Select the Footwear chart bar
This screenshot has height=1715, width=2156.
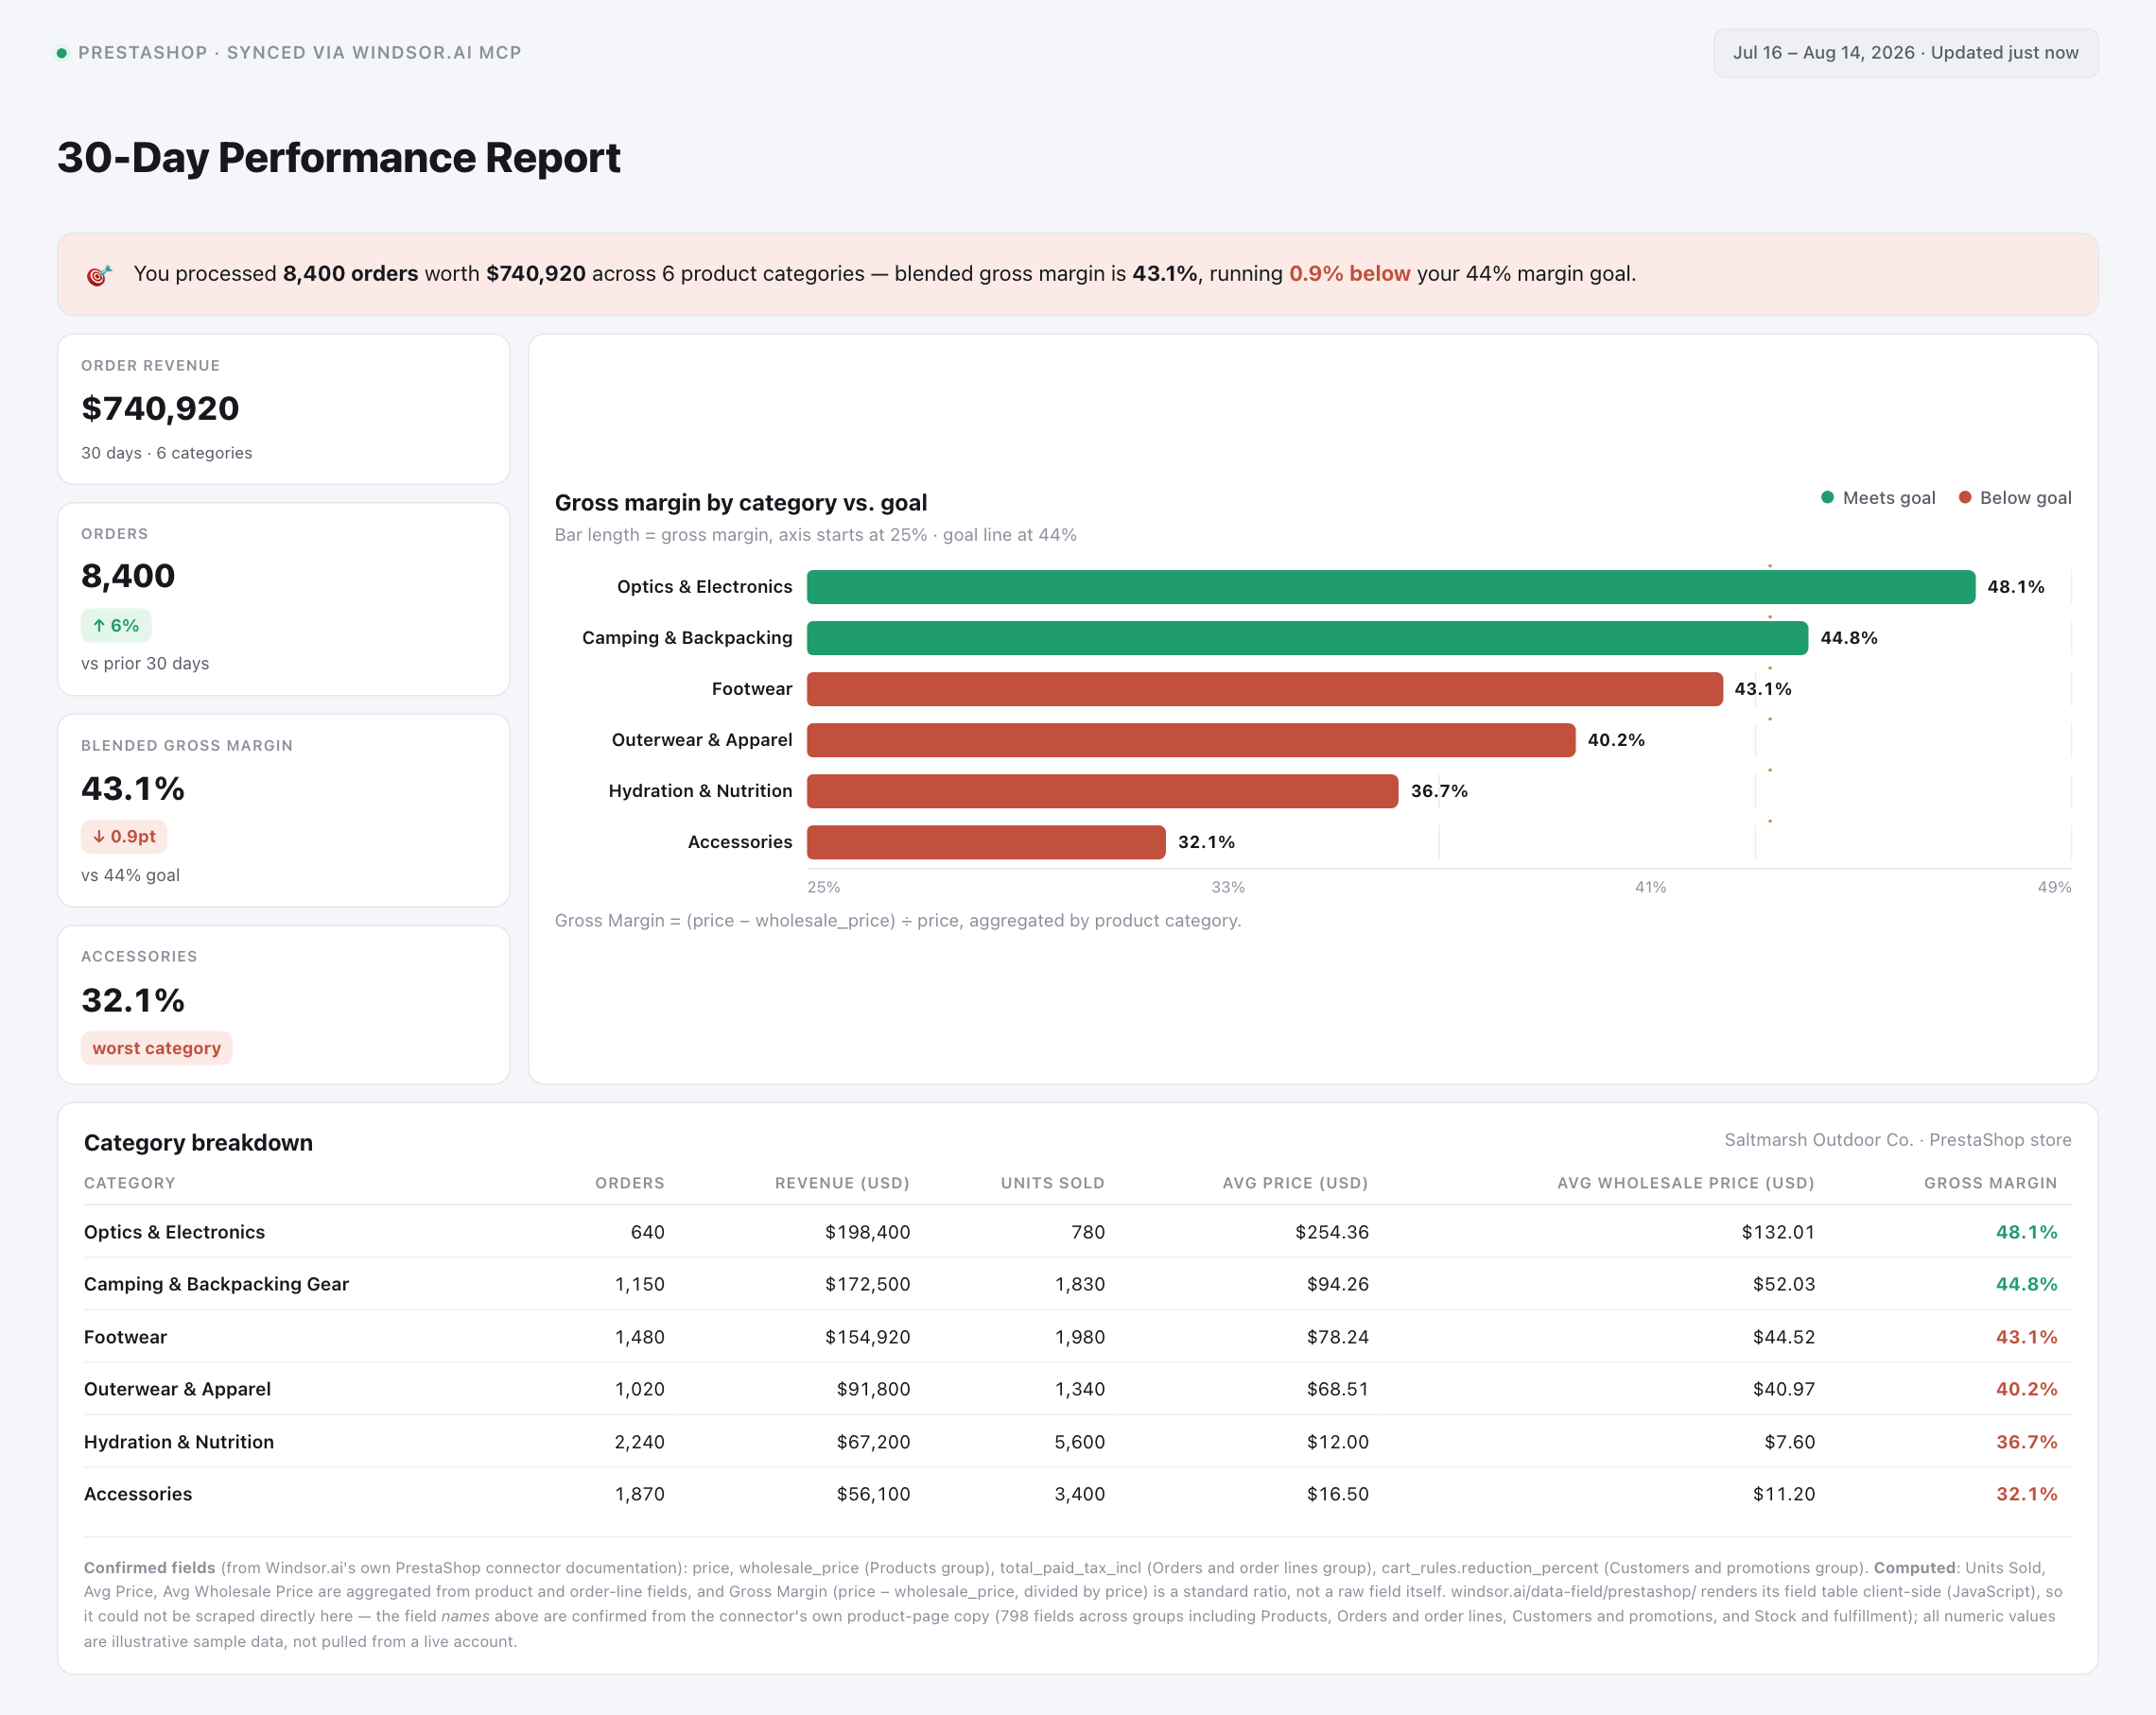pos(1265,689)
